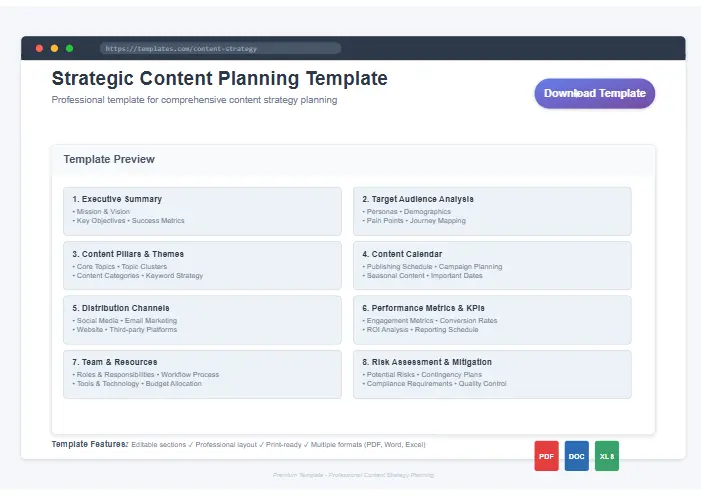Click the Template Features label
This screenshot has width=701, height=496.
pyautogui.click(x=90, y=444)
